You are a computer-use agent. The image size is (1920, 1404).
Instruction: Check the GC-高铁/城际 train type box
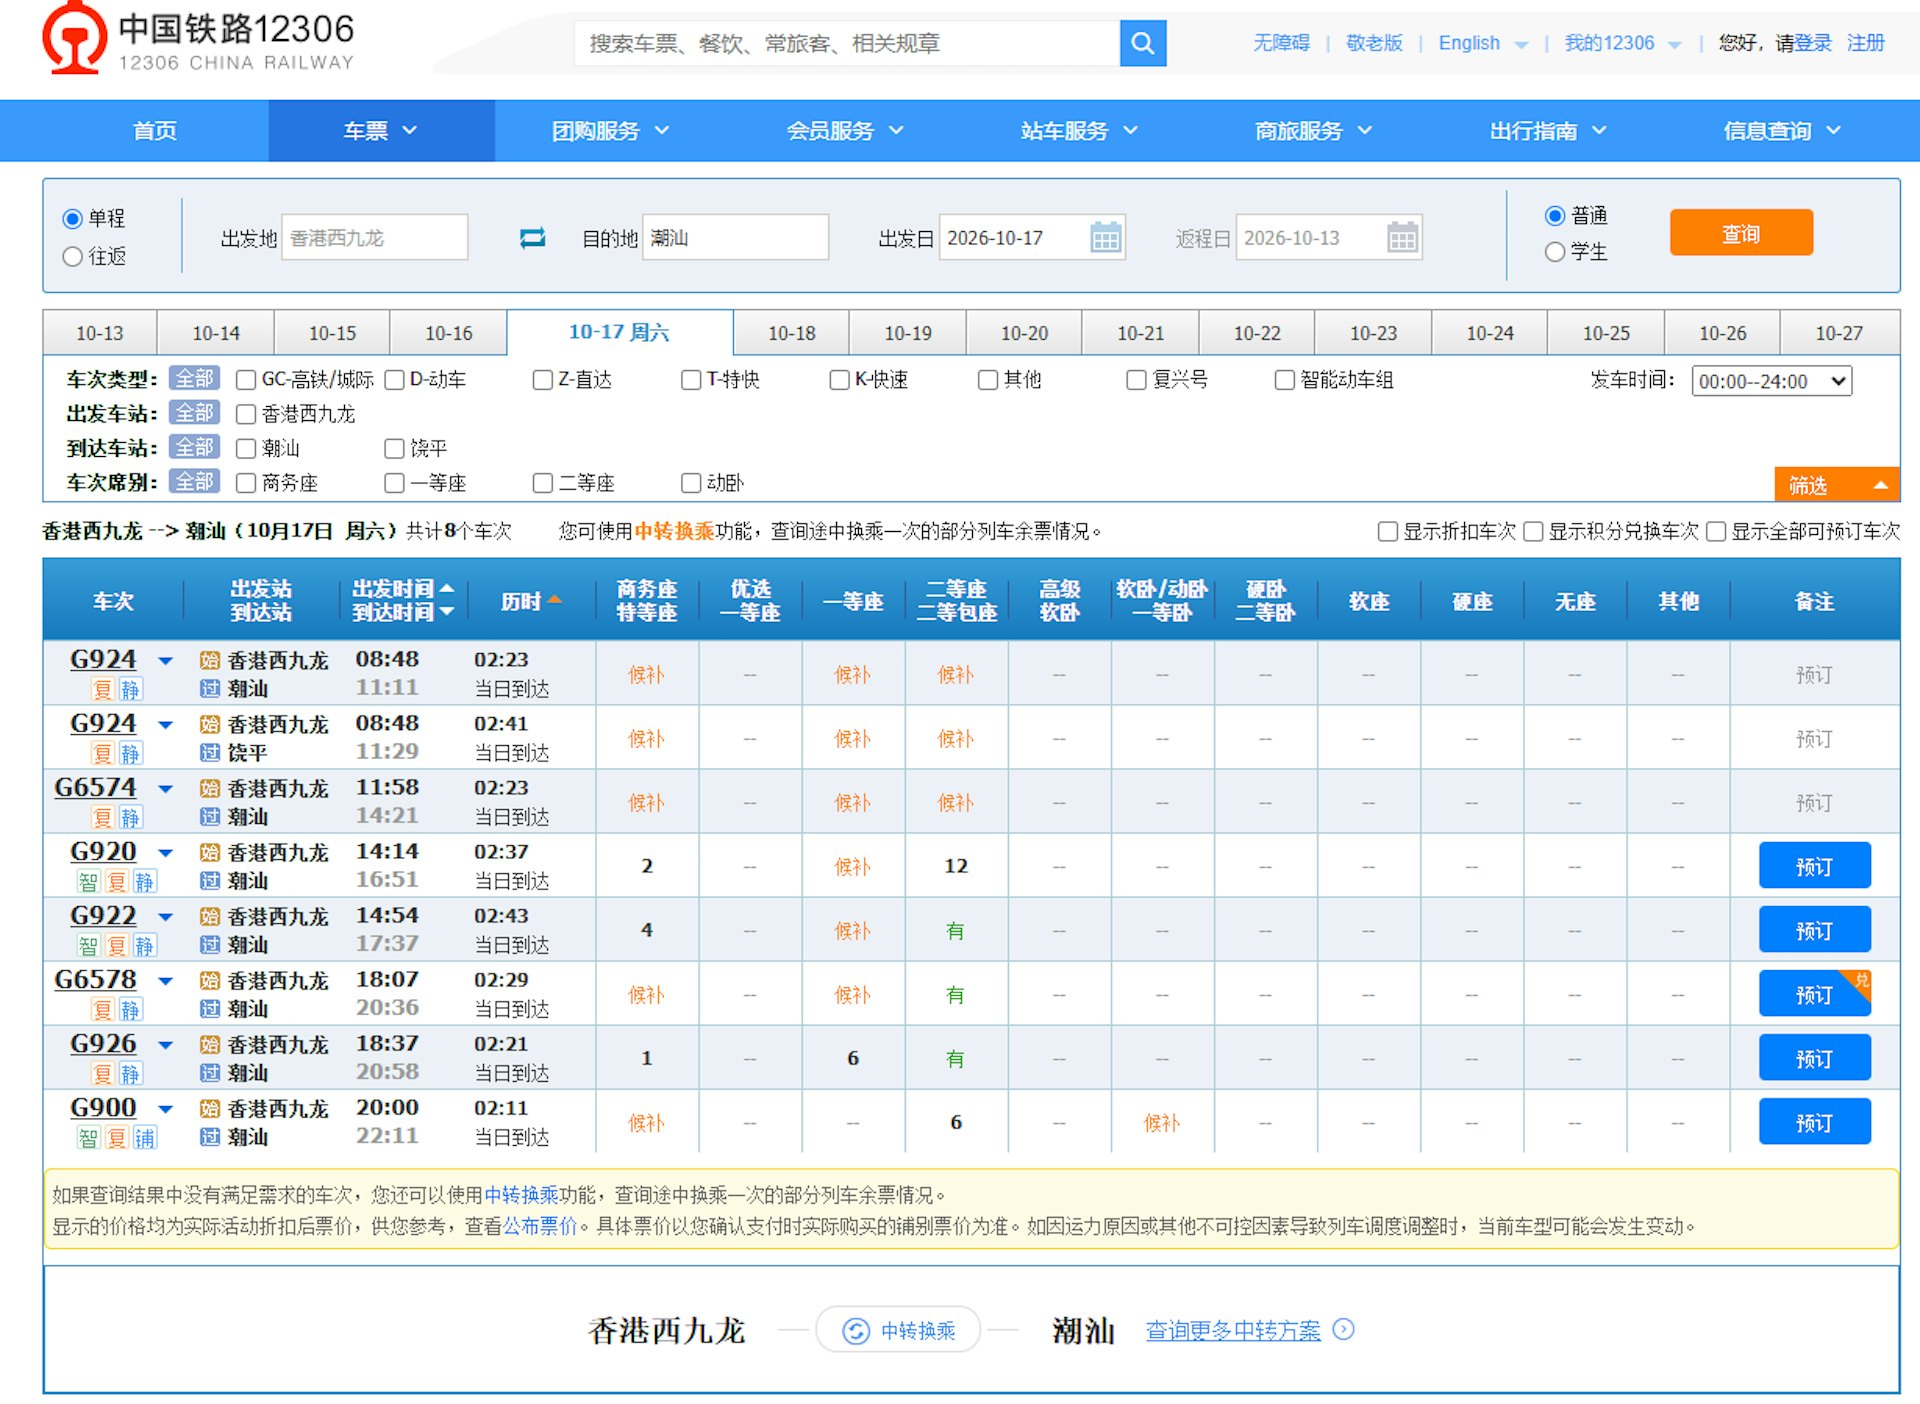tap(246, 380)
